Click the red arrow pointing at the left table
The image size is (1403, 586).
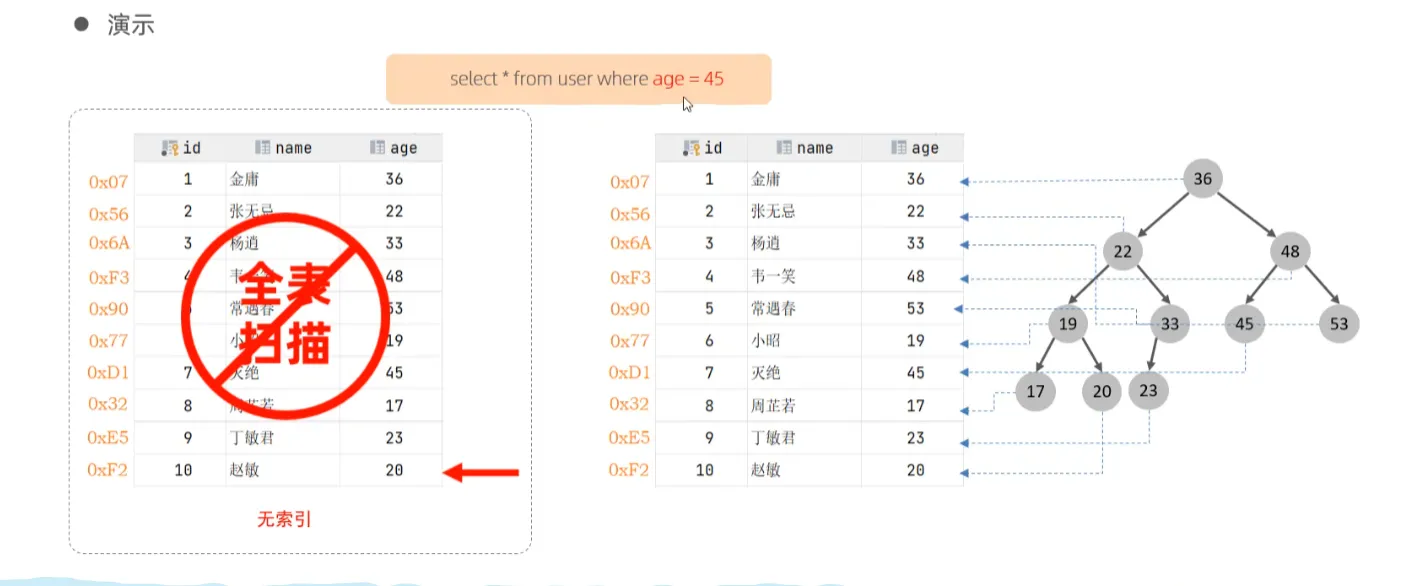[481, 472]
